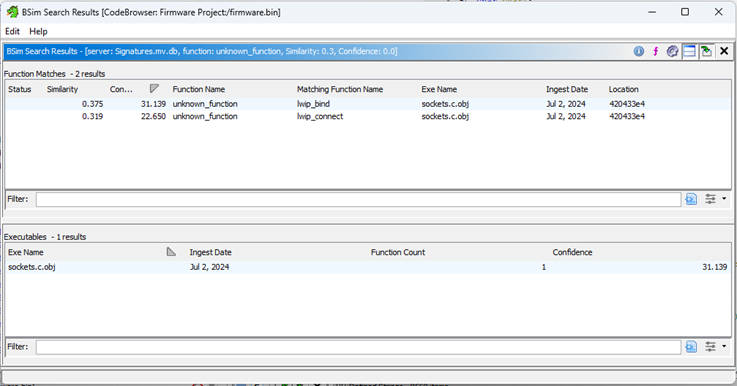Image resolution: width=737 pixels, height=386 pixels.
Task: Open search settings via the gear icon
Action: pos(672,51)
